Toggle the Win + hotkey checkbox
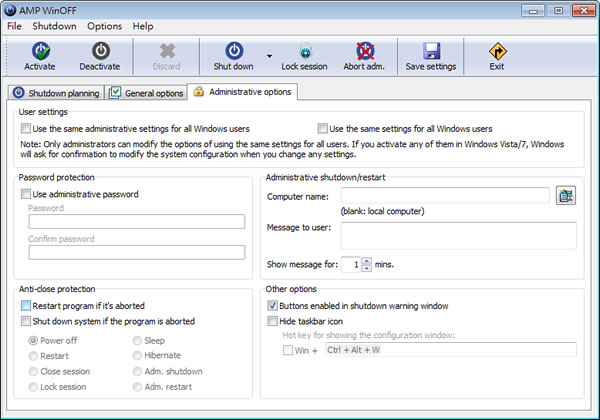This screenshot has height=420, width=600. (x=288, y=350)
